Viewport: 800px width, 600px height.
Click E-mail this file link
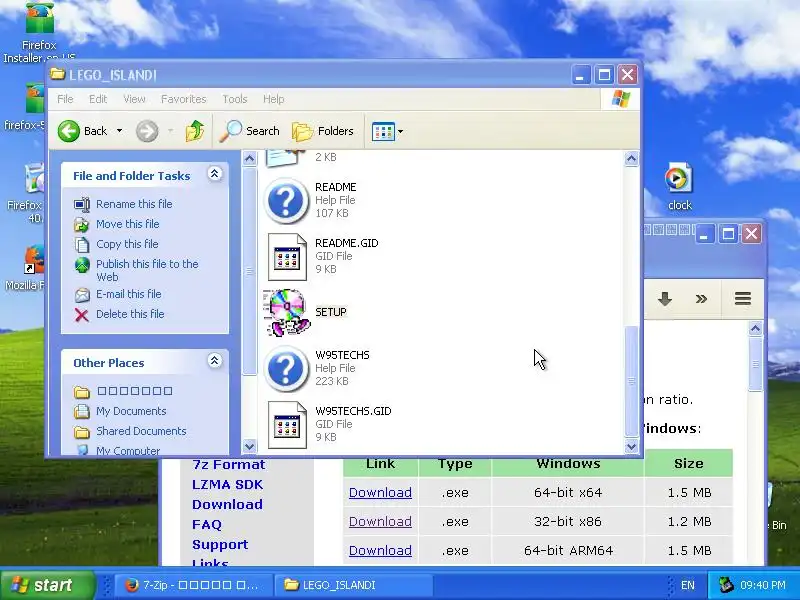[129, 294]
